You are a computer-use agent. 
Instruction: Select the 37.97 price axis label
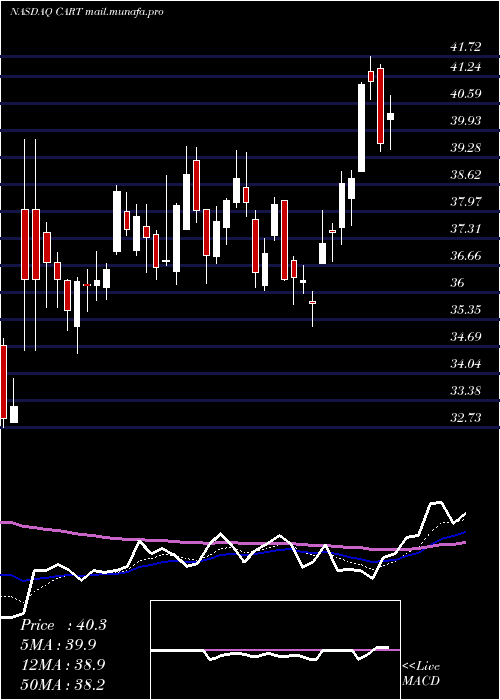[x=466, y=202]
